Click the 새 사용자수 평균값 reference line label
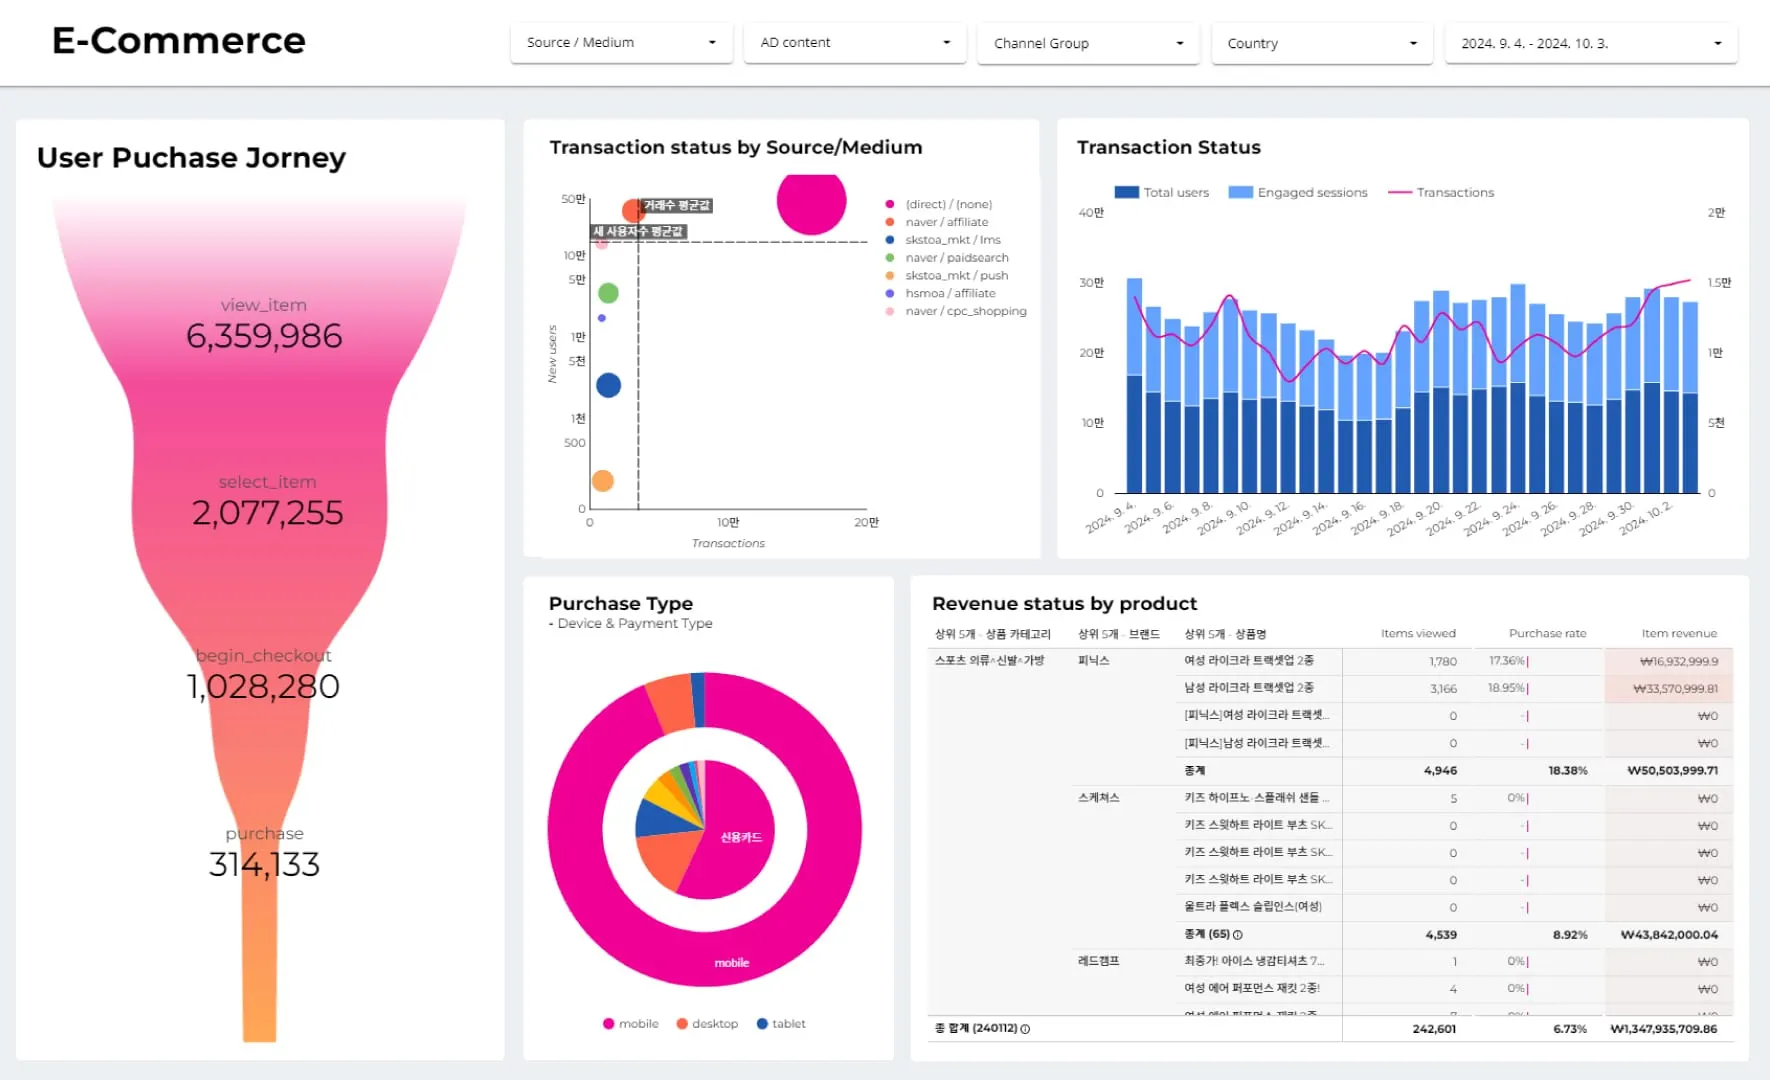The height and width of the screenshot is (1080, 1770). [639, 231]
